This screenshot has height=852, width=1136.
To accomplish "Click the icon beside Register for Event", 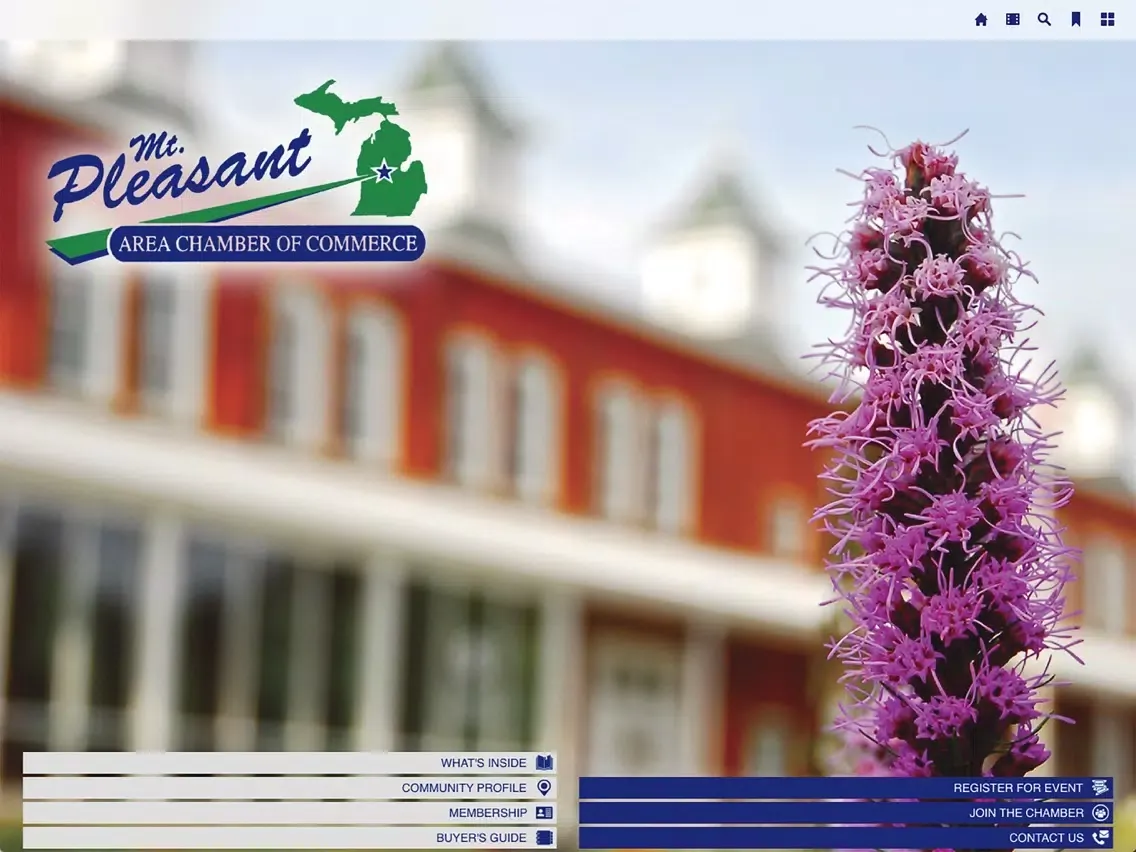I will tap(1100, 788).
